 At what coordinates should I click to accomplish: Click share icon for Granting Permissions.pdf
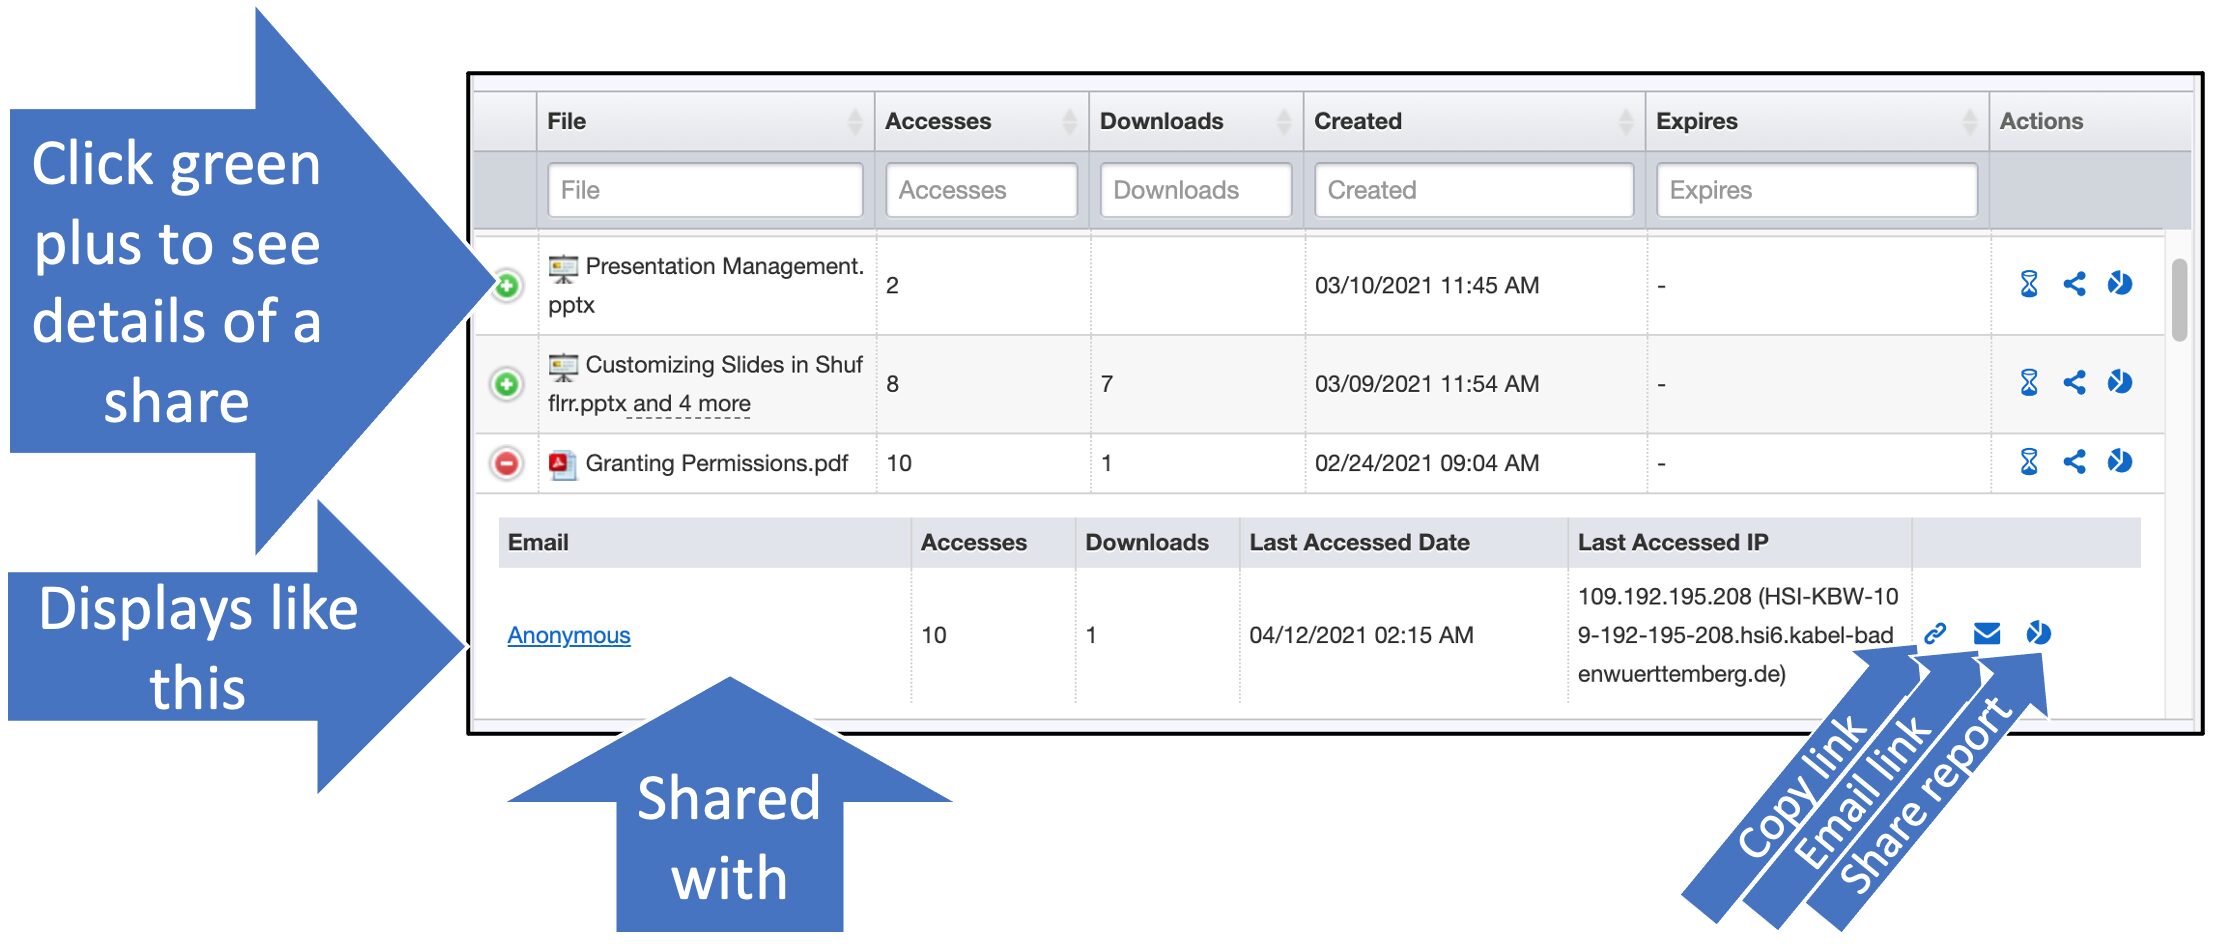pyautogui.click(x=2075, y=461)
